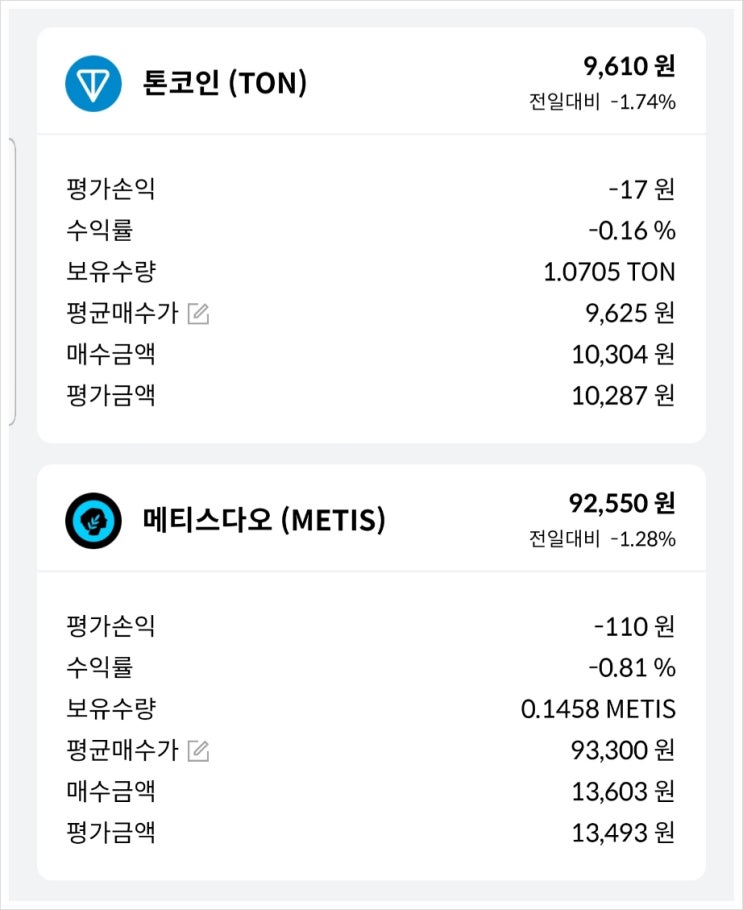Edit TON average purchase price pencil icon

click(199, 314)
